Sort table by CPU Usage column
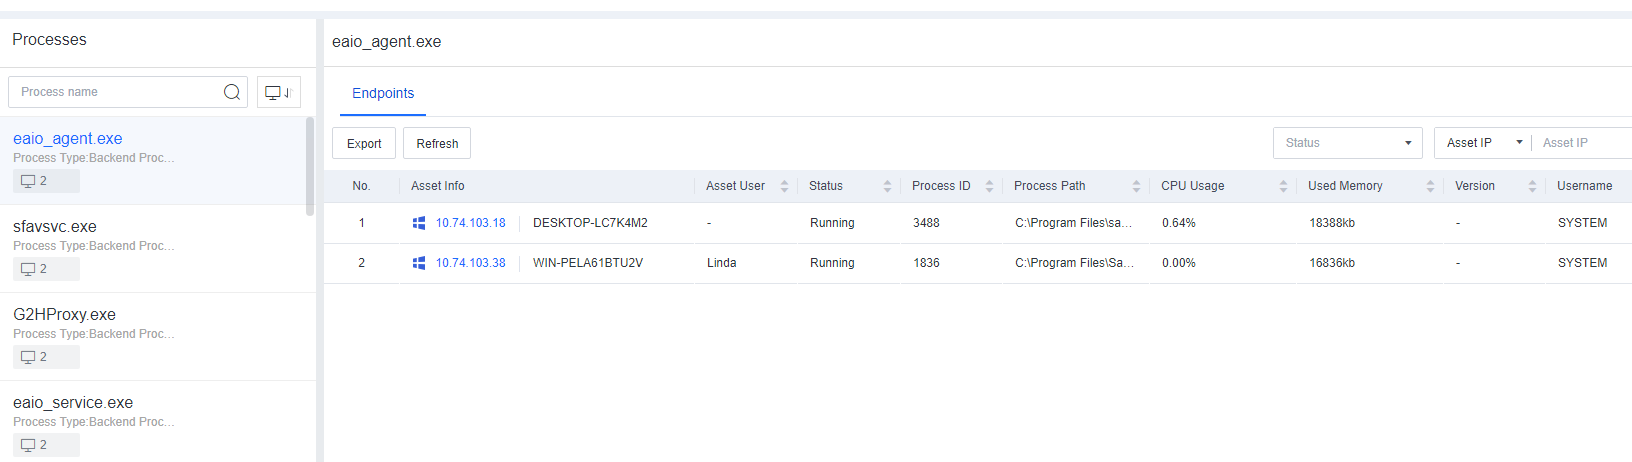1632x462 pixels. (1283, 186)
